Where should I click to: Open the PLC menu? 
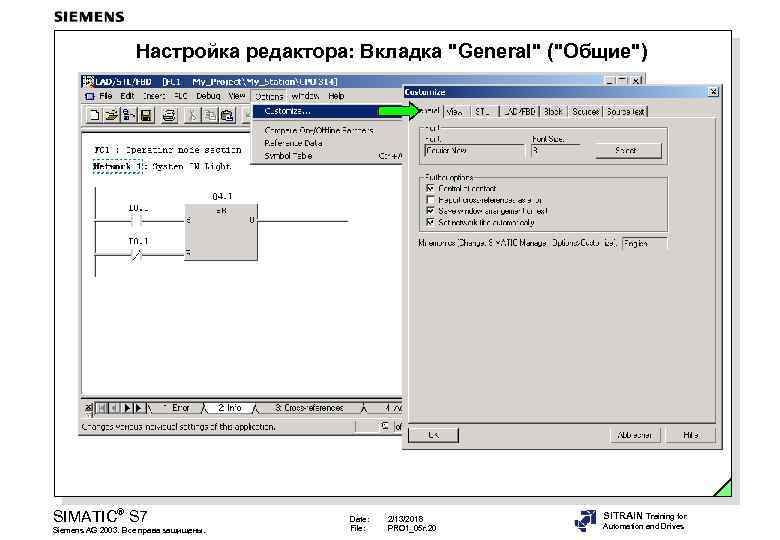[x=180, y=96]
